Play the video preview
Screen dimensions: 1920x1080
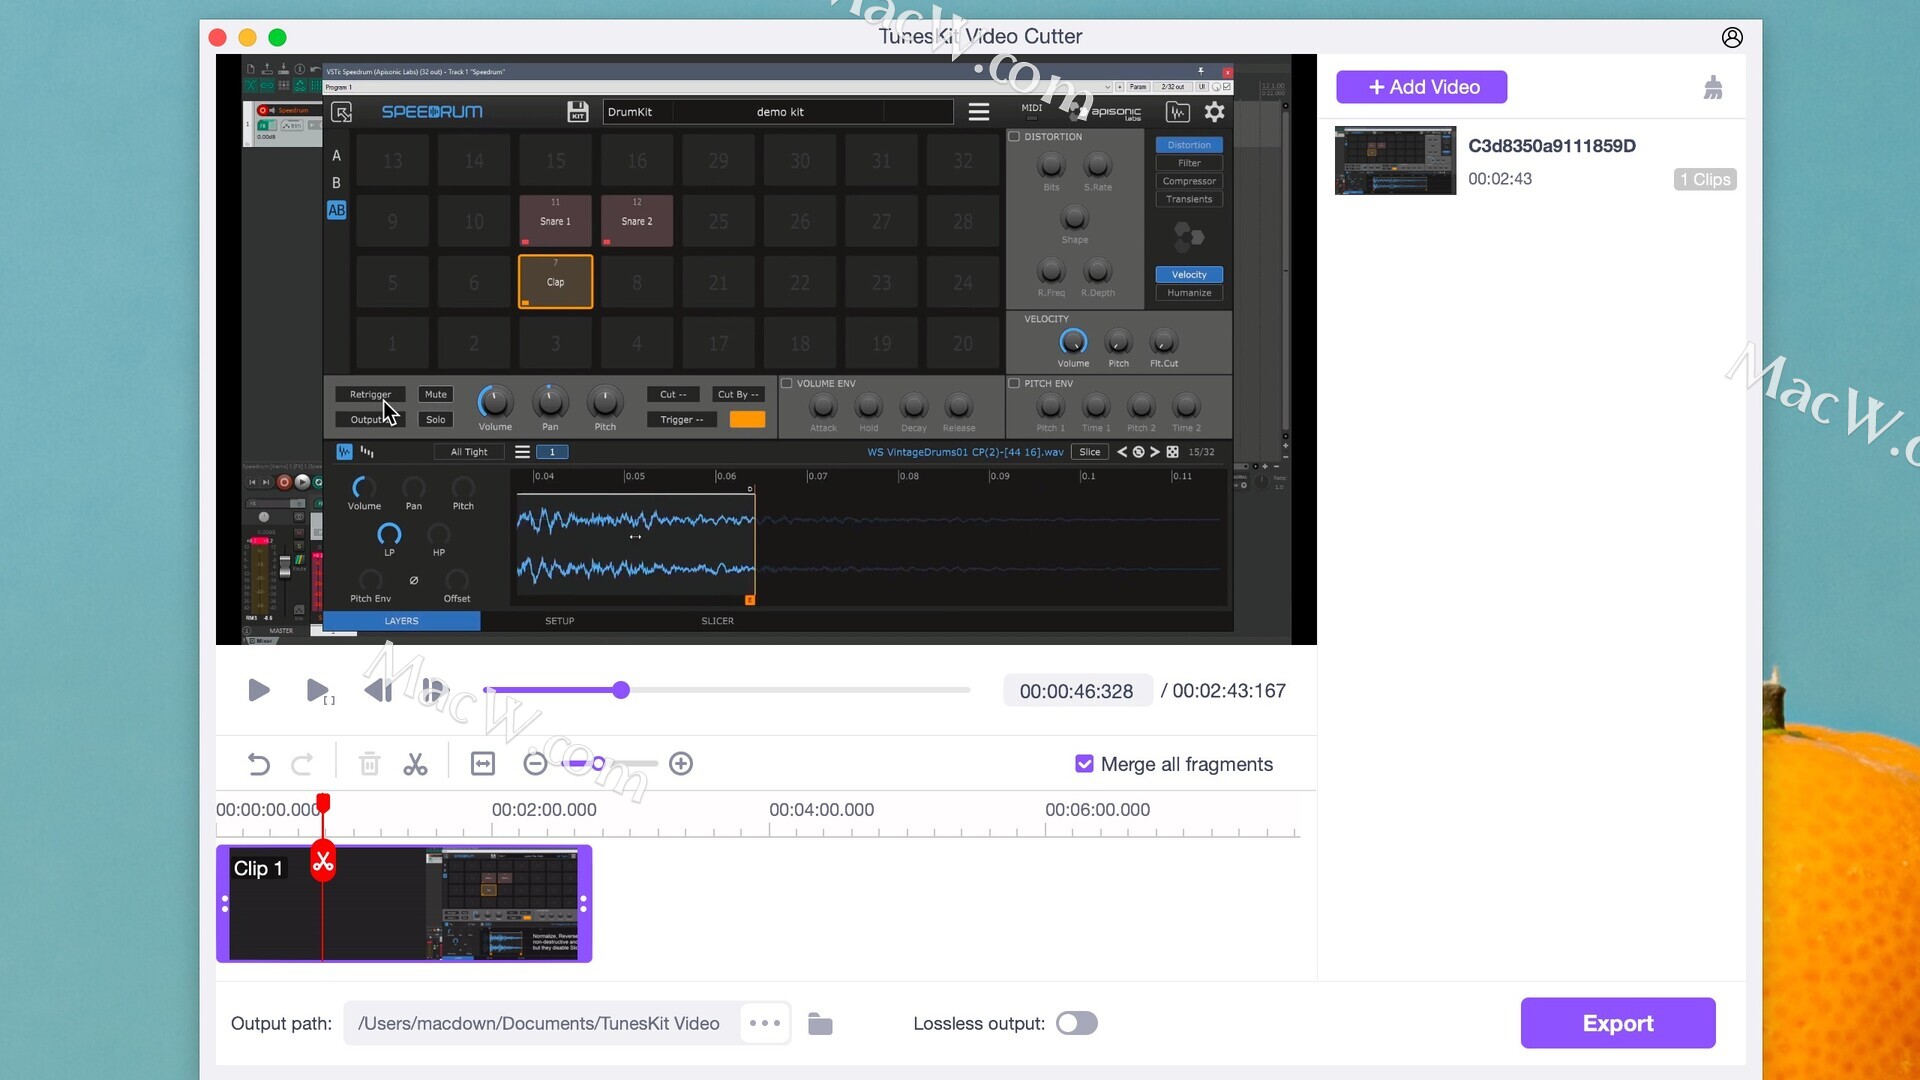pyautogui.click(x=259, y=690)
